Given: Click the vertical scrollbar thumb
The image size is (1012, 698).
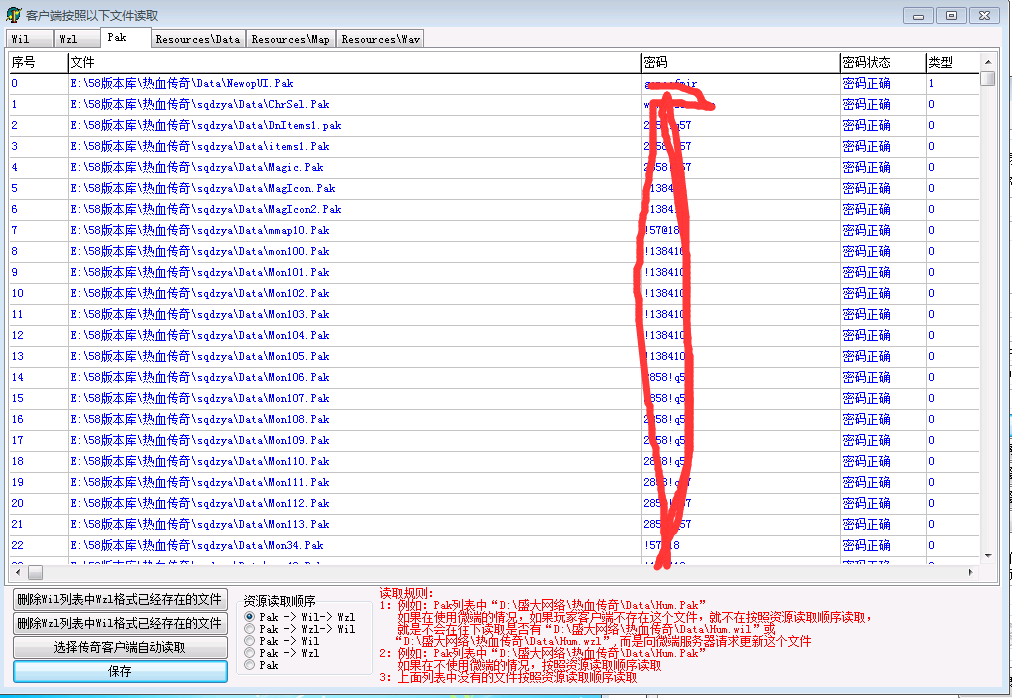Looking at the screenshot, I should (x=987, y=79).
